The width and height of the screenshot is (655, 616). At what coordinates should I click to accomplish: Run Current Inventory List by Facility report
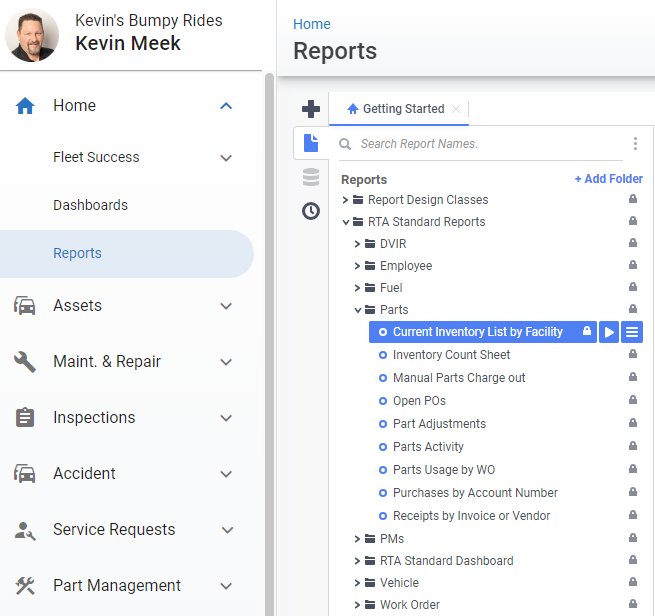pyautogui.click(x=609, y=332)
